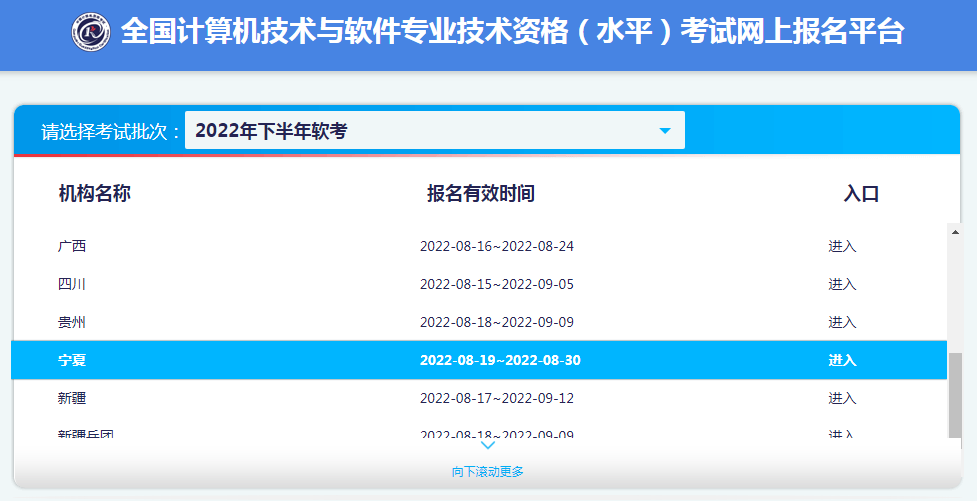Image resolution: width=977 pixels, height=501 pixels.
Task: Open the exam batch dropdown arrow
Action: [x=665, y=131]
